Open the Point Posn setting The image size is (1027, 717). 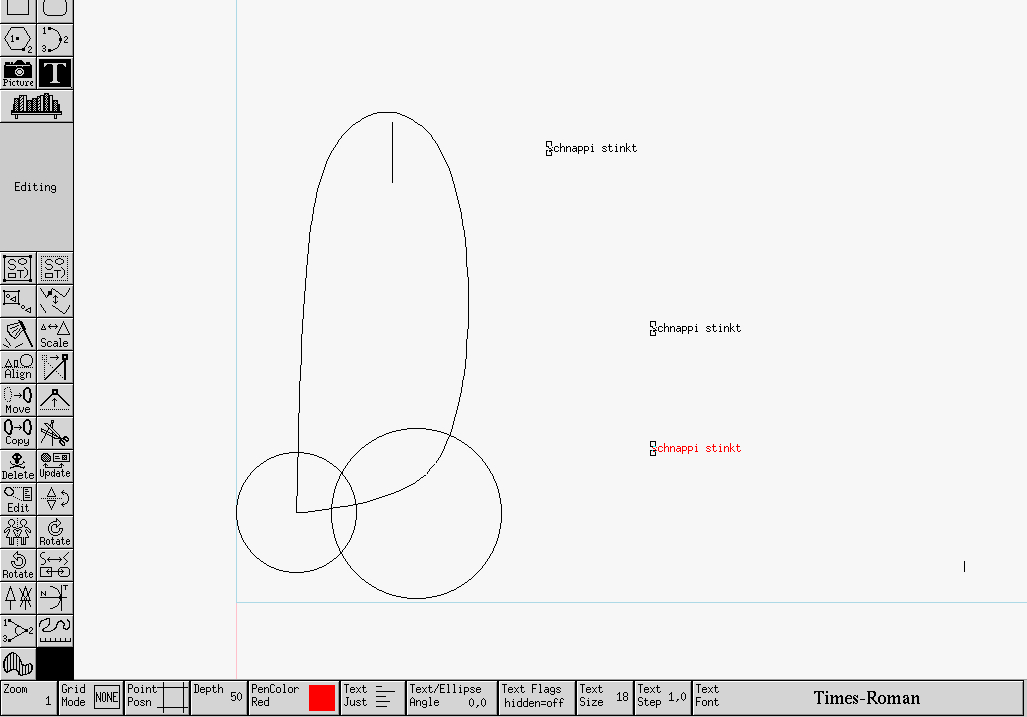click(158, 698)
